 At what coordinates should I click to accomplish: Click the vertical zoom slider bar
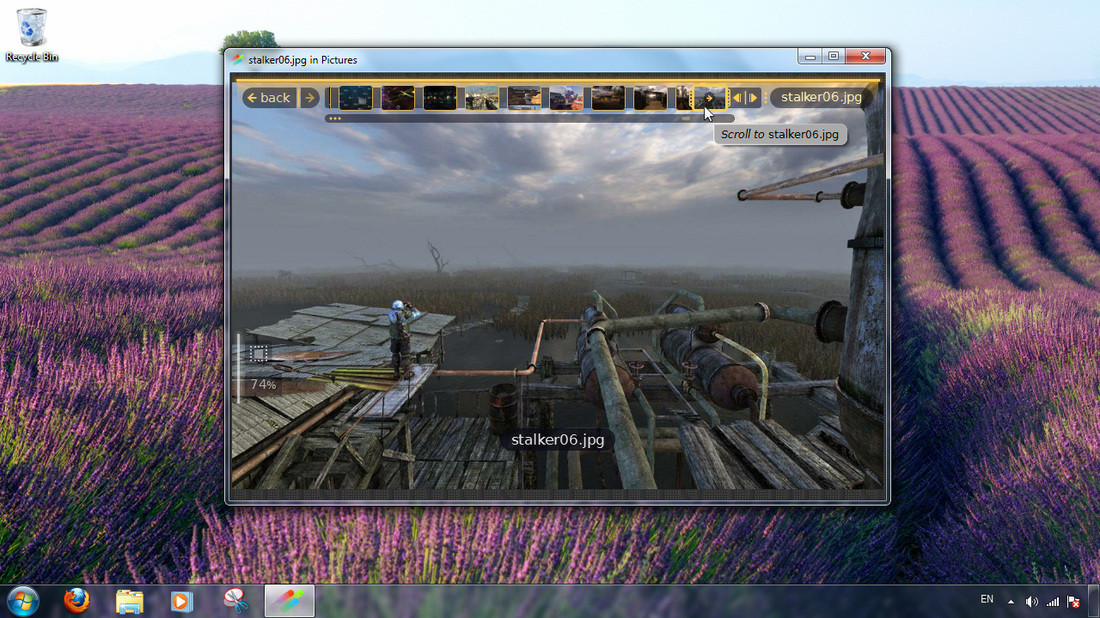click(239, 369)
